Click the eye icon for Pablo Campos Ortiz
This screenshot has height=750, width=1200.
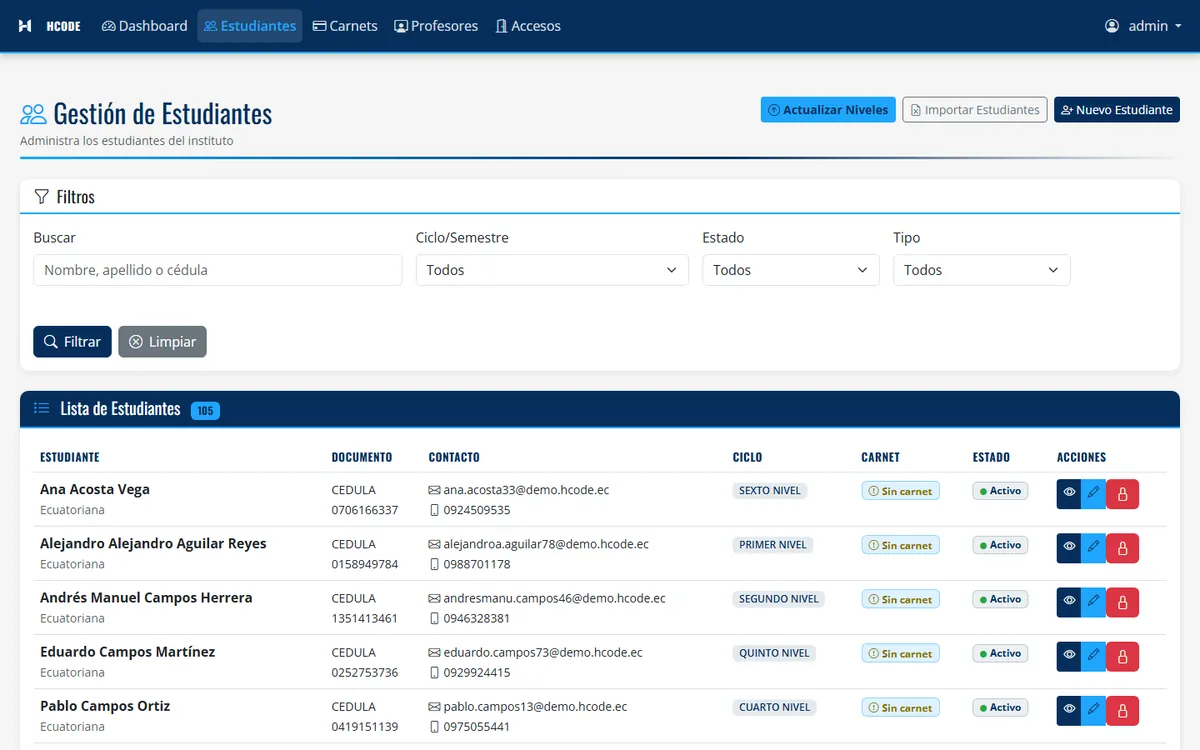click(1069, 710)
